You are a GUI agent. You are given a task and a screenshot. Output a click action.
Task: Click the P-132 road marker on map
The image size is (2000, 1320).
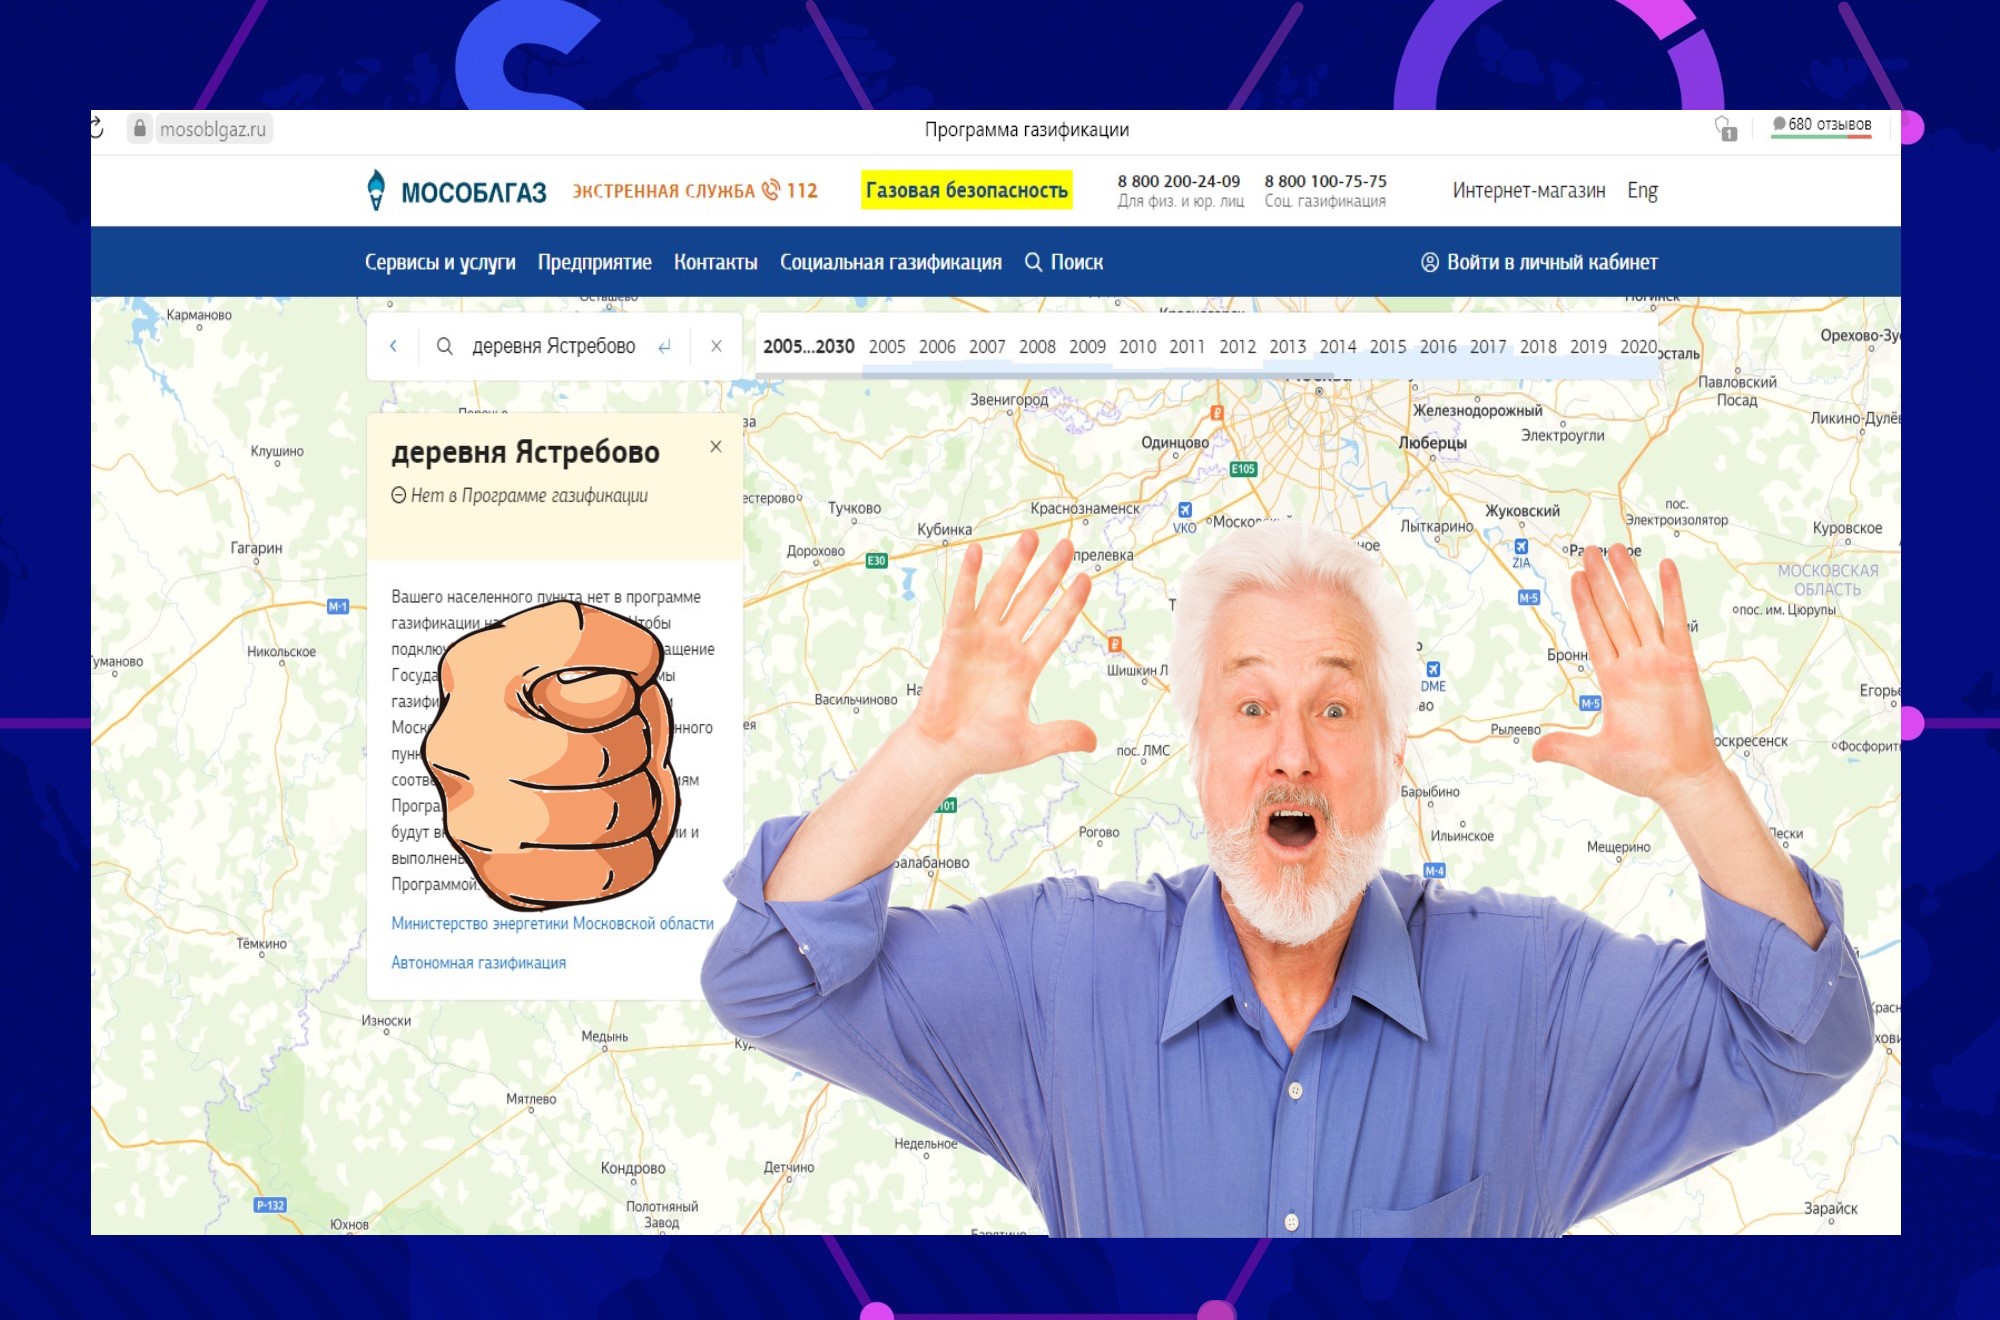pos(270,1205)
